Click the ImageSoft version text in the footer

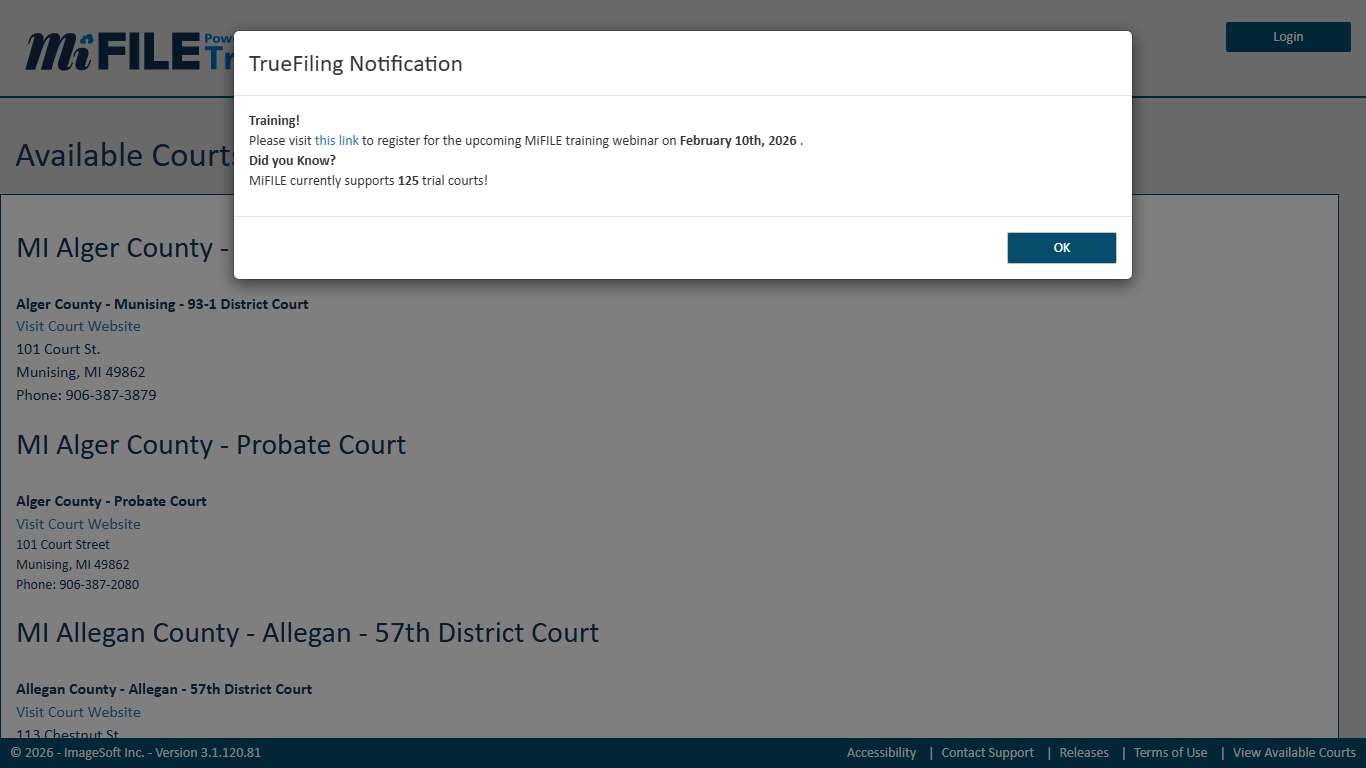[136, 753]
